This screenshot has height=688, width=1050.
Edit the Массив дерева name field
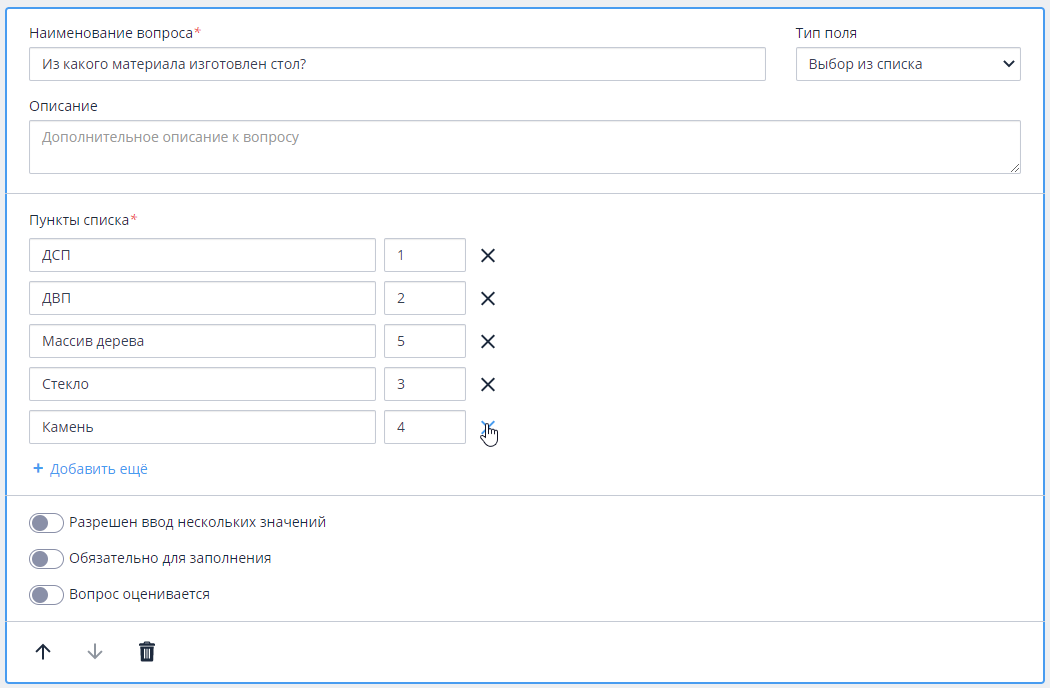(x=202, y=341)
